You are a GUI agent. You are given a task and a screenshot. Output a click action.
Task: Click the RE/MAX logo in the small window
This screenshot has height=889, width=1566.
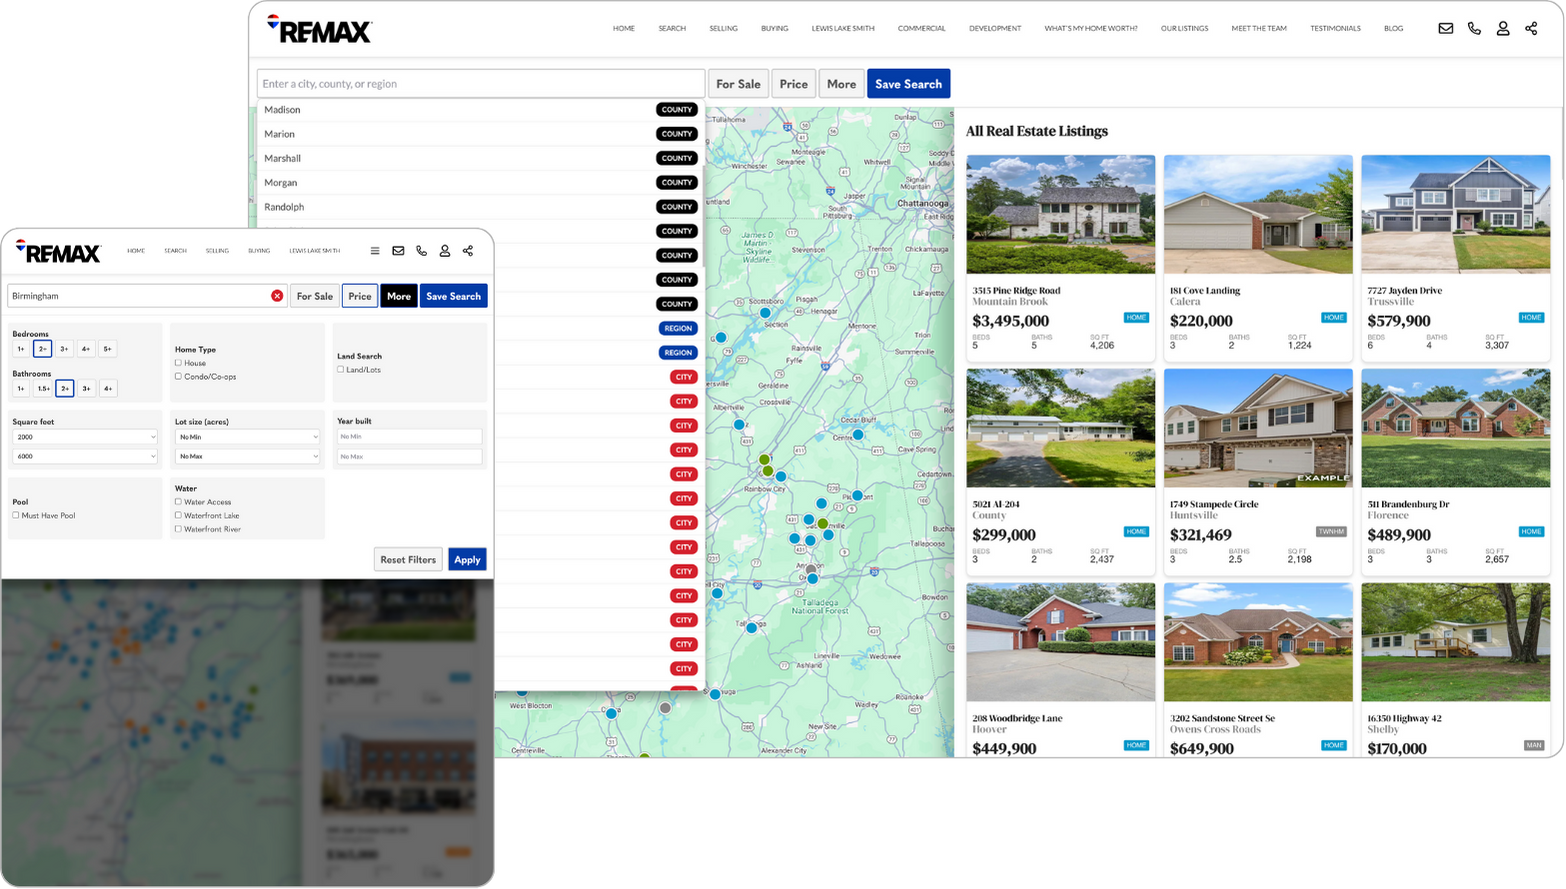tap(58, 251)
